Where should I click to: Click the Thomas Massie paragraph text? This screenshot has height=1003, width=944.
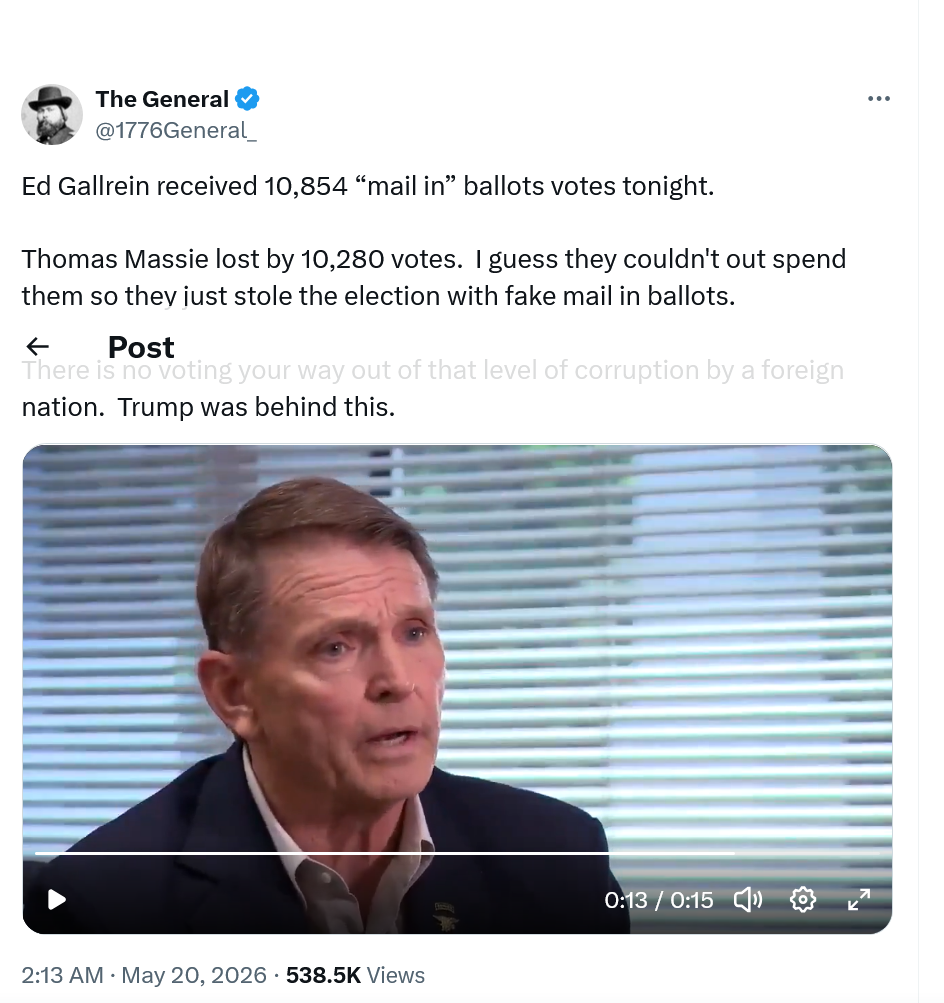coord(434,278)
